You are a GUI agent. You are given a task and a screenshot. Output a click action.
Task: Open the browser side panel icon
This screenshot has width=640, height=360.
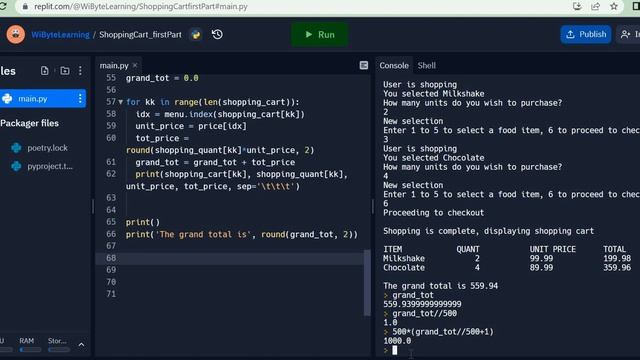[x=636, y=6]
